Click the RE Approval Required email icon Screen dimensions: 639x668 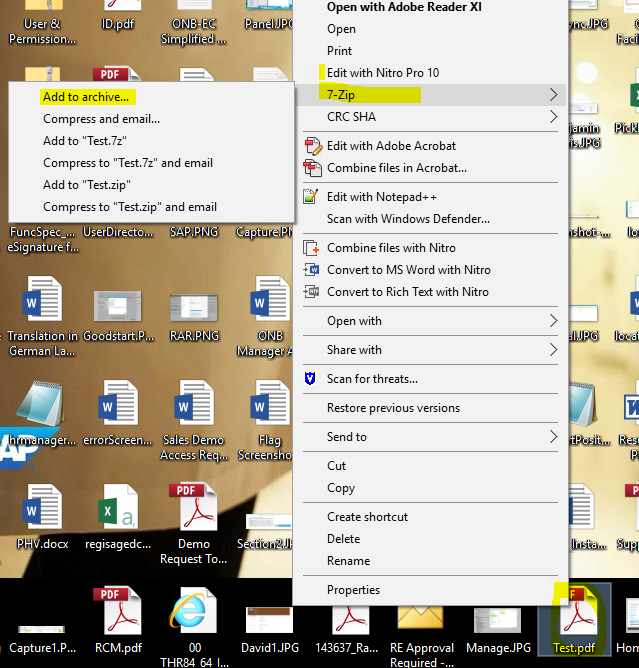click(x=420, y=618)
